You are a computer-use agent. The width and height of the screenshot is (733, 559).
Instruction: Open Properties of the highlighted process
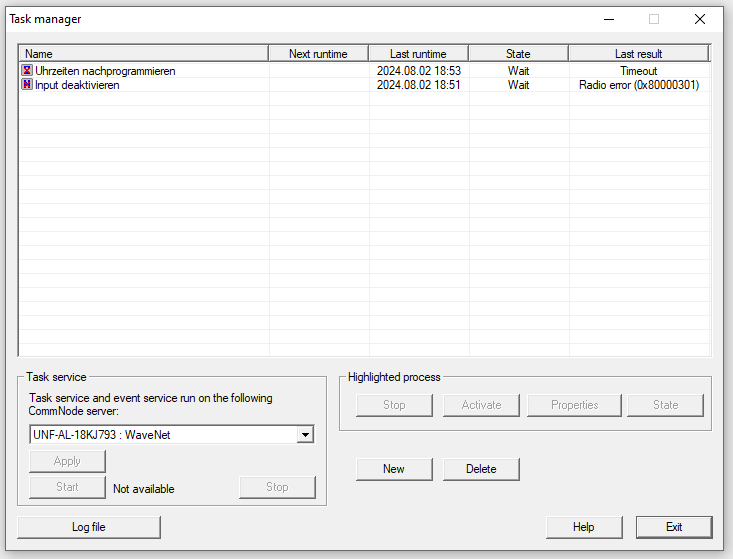tap(574, 405)
